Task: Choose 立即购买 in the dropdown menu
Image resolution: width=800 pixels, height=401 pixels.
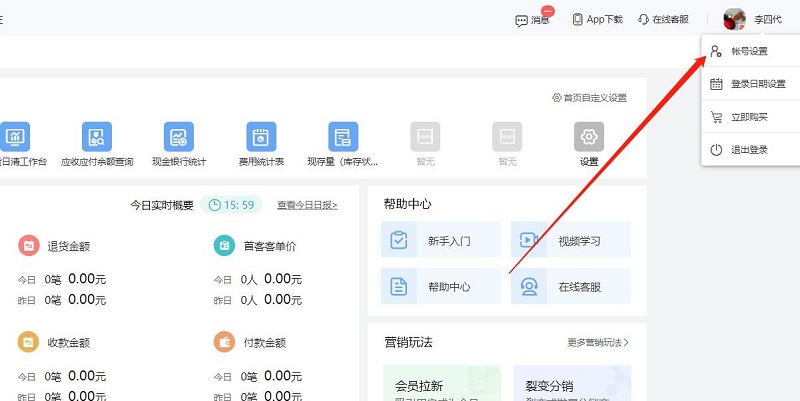Action: [x=751, y=117]
